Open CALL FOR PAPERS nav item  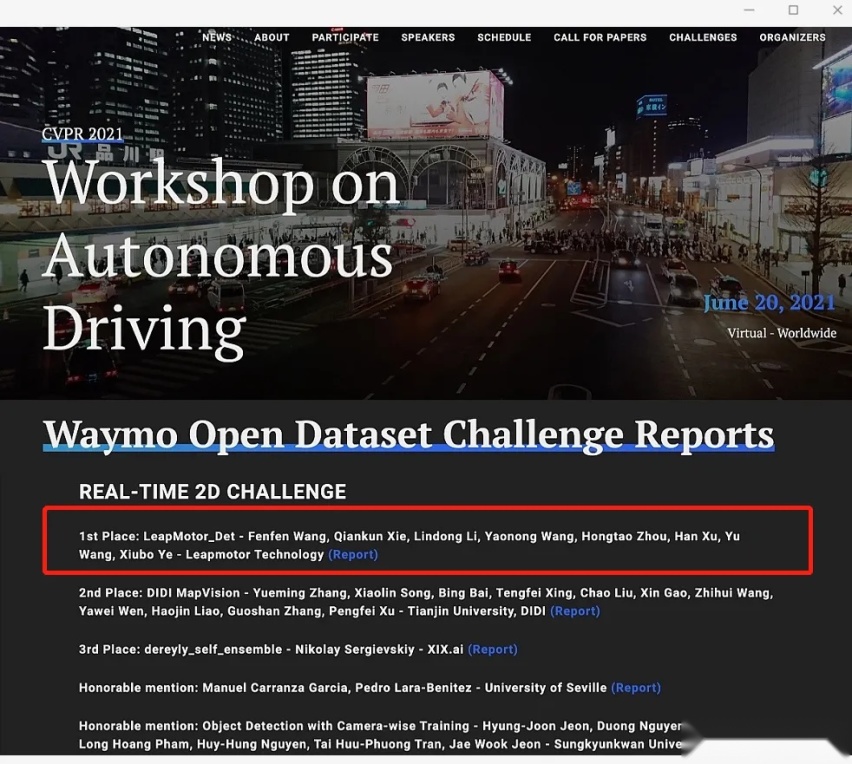(x=600, y=37)
